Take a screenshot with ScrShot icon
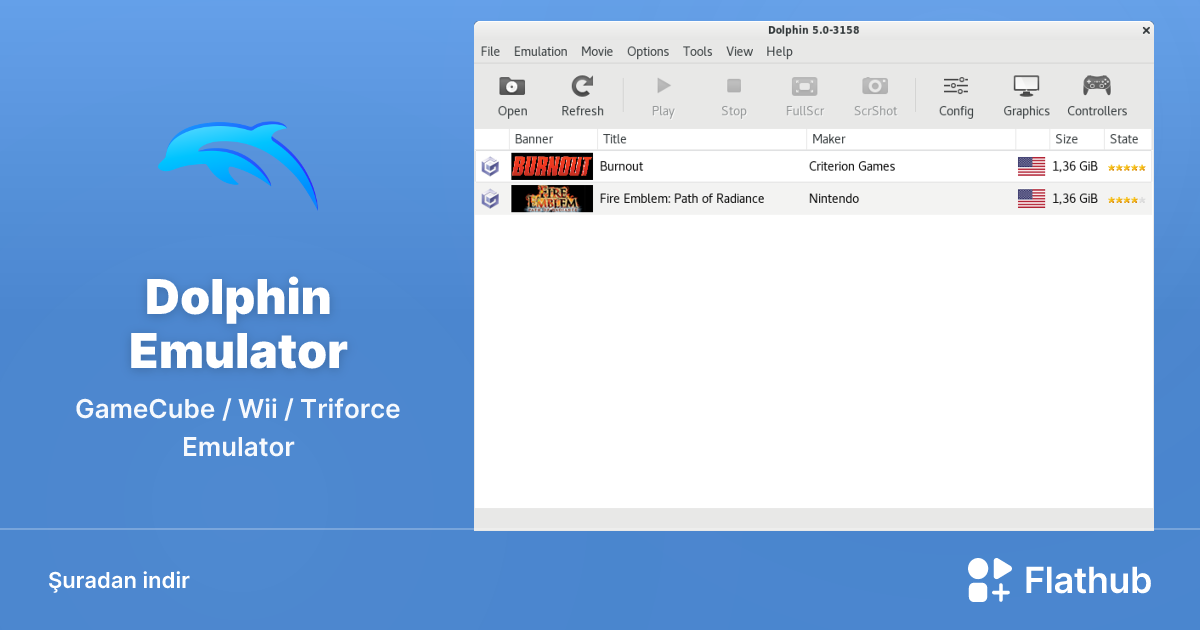Screen dimensions: 1200x630 [875, 87]
